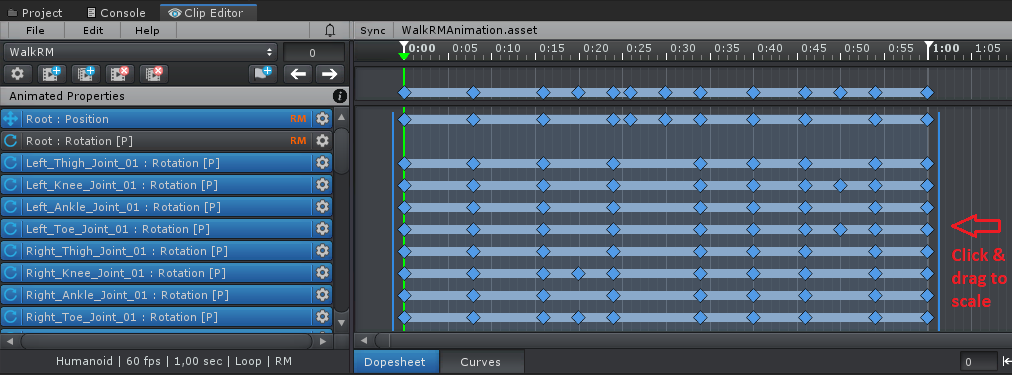
Task: Click the rotation icon of Left_Thigh_Joint_01
Action: click(x=10, y=163)
